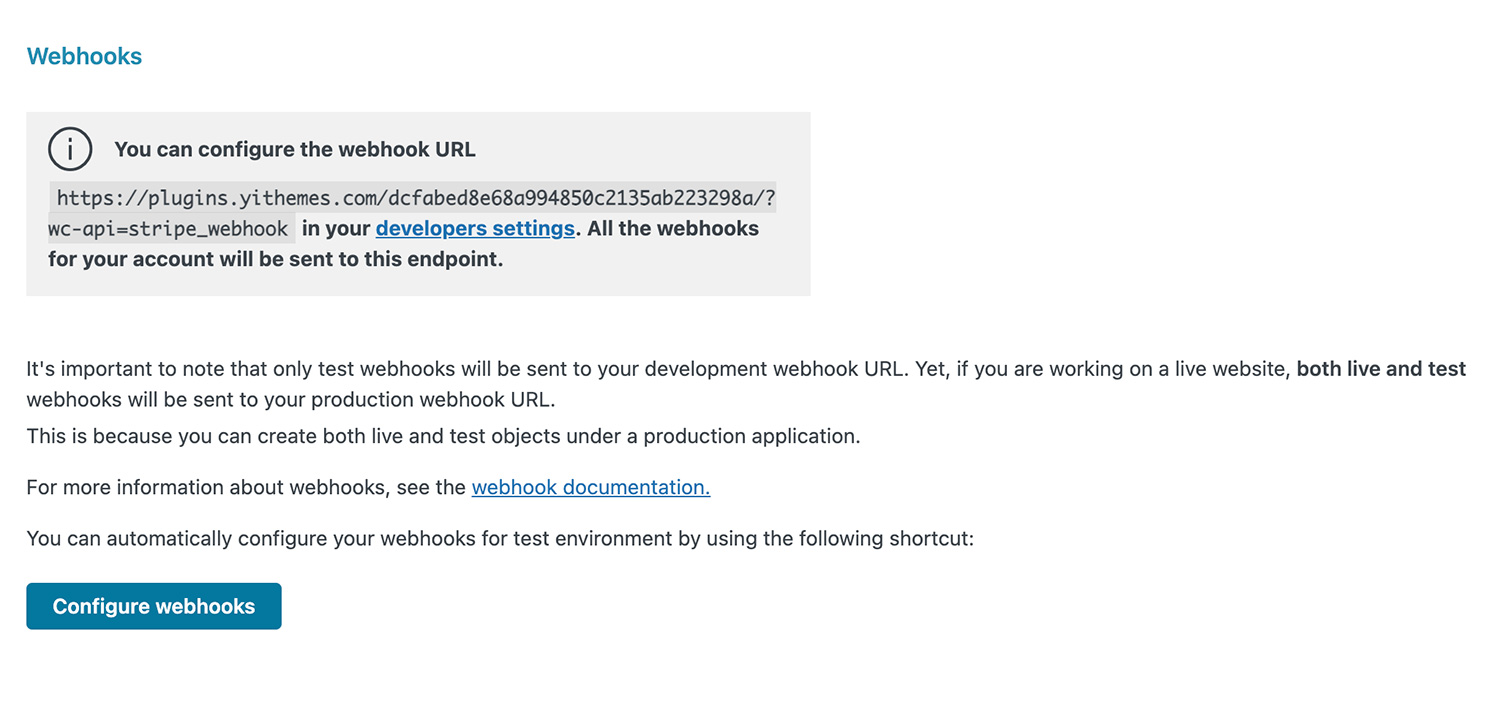Click the 'For more information about webhooks' text
The height and width of the screenshot is (702, 1500).
coord(246,487)
